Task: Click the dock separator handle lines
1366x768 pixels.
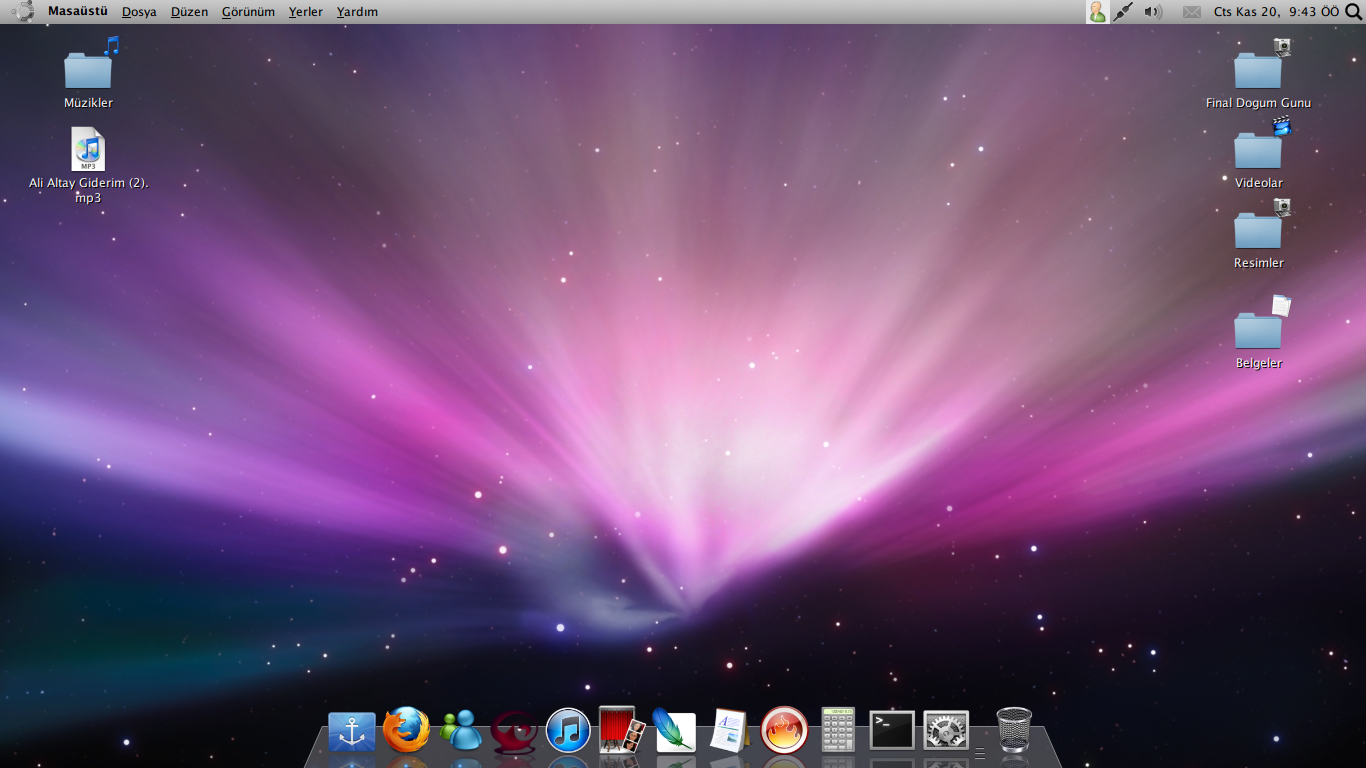Action: point(980,752)
